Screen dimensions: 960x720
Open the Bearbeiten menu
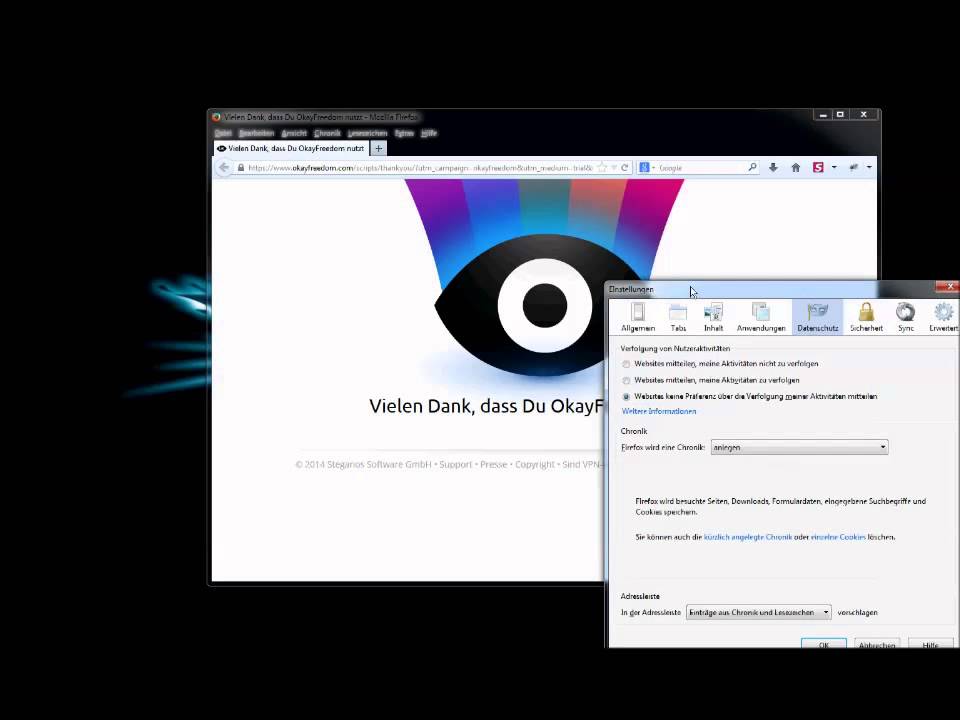[257, 133]
